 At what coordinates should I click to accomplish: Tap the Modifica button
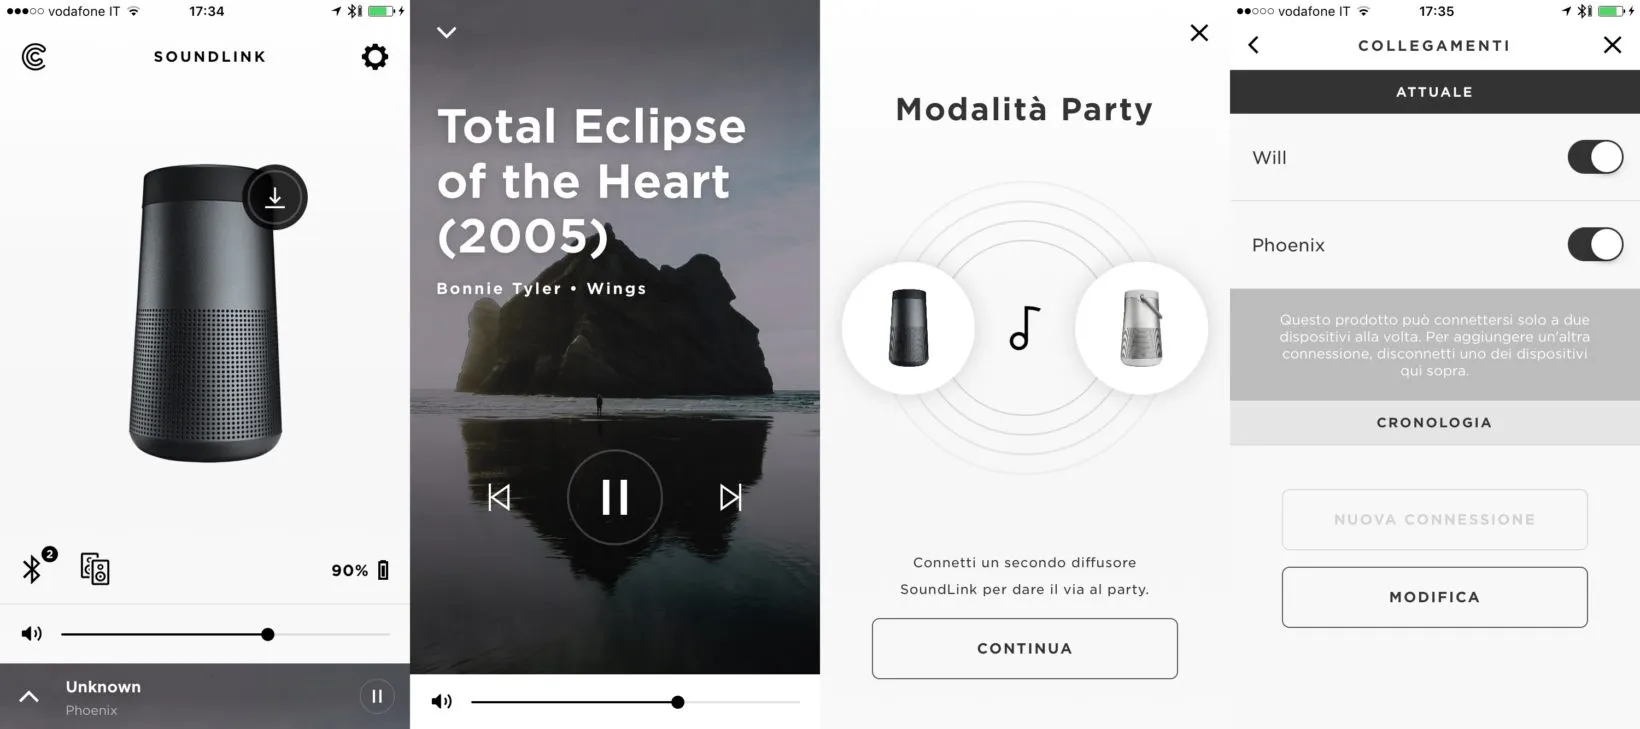[x=1435, y=597]
